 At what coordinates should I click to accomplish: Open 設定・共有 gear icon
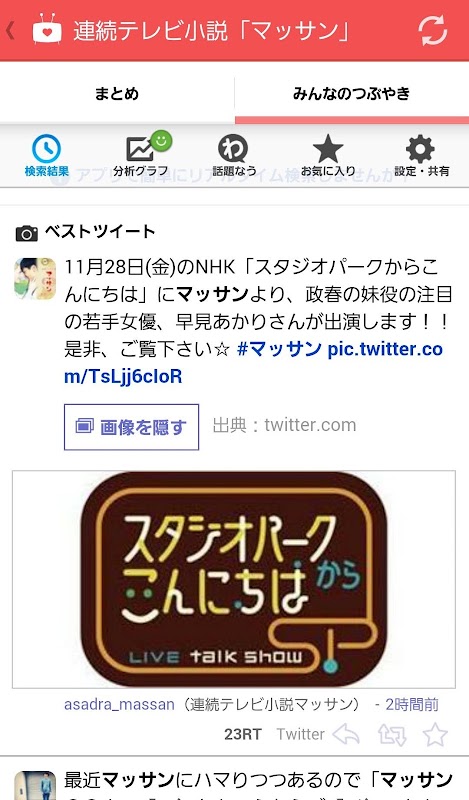420,148
